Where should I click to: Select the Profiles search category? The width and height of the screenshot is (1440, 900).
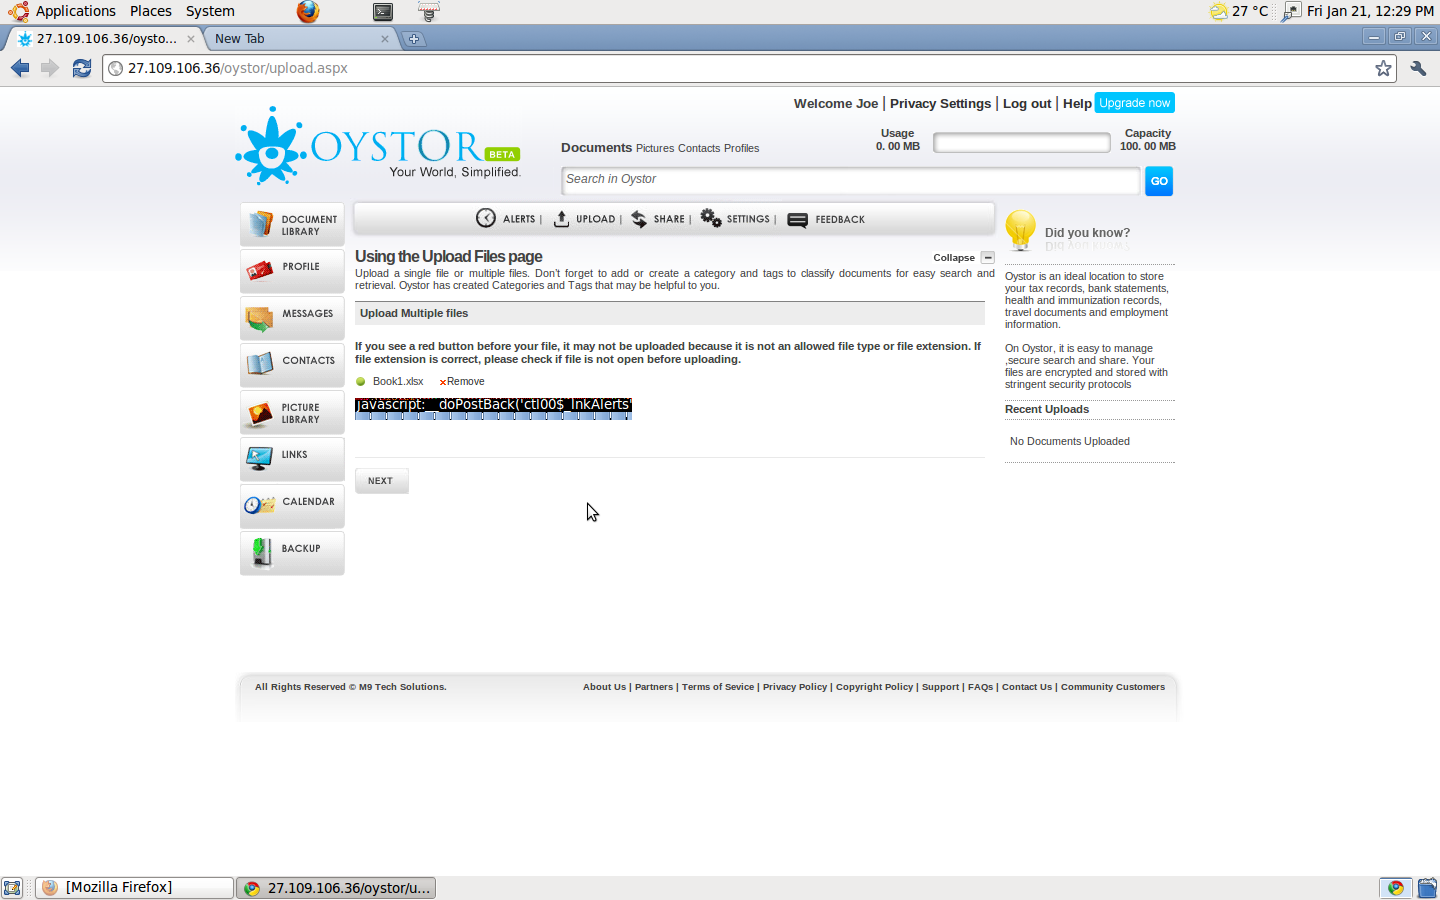[x=742, y=148]
